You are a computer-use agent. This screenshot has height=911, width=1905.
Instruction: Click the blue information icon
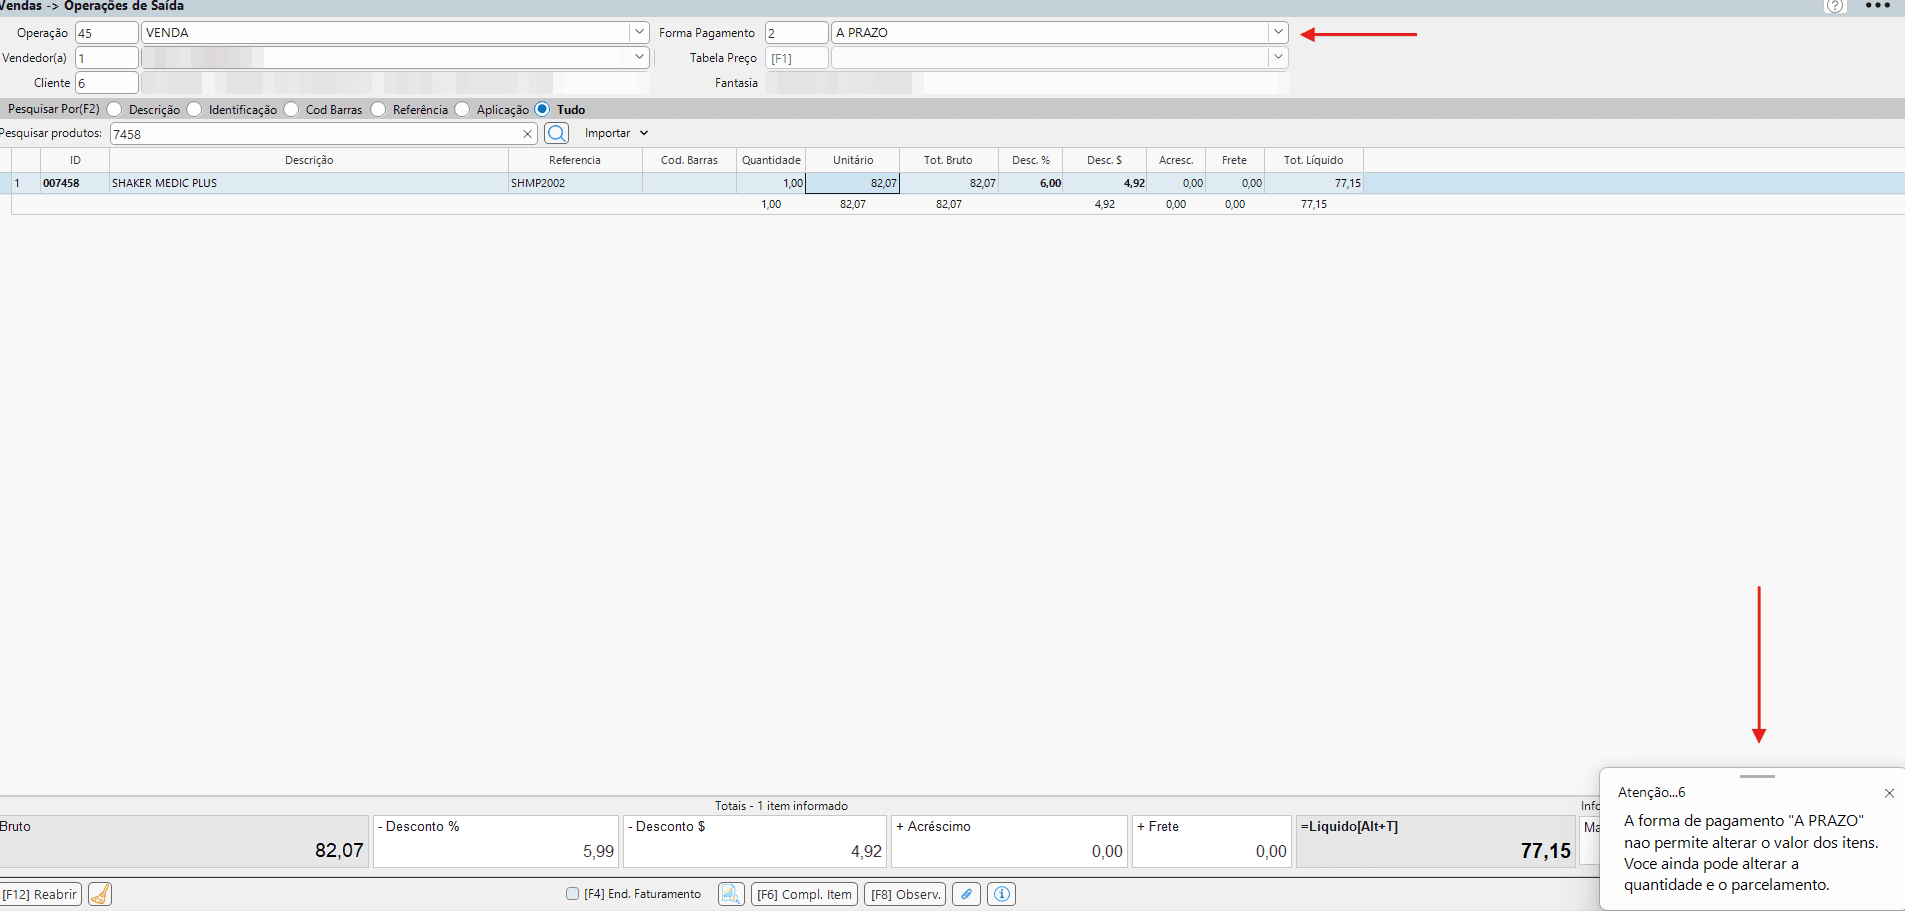pos(1001,894)
